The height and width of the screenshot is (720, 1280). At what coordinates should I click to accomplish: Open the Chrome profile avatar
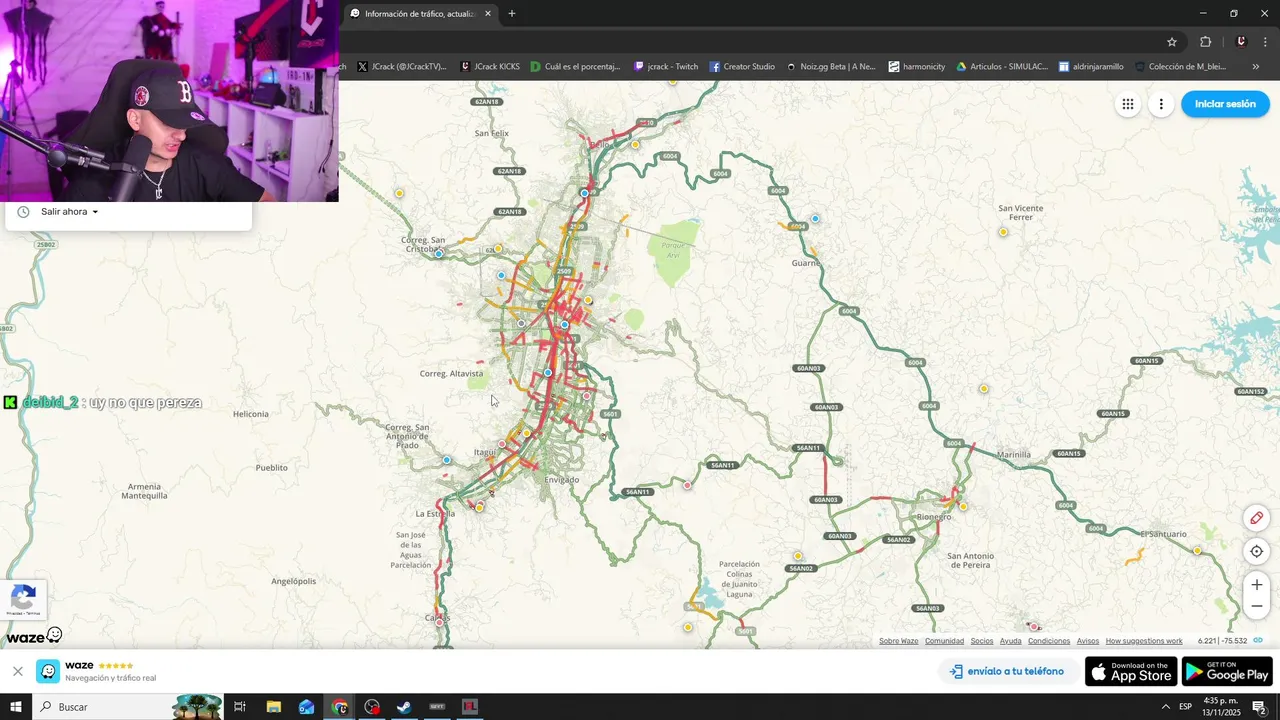coord(1241,42)
